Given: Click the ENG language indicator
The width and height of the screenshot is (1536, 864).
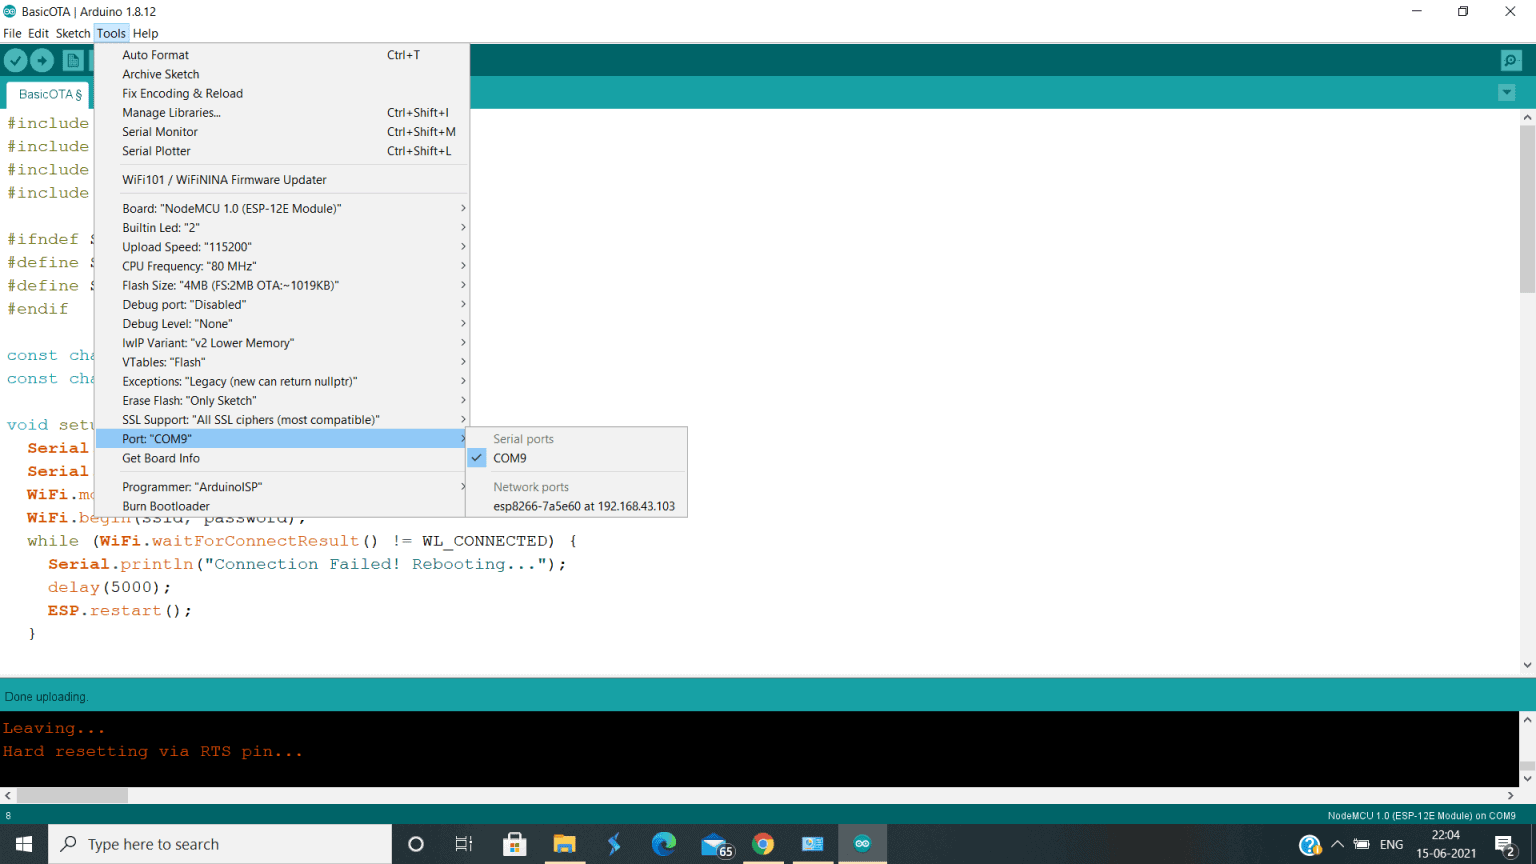Looking at the screenshot, I should (1391, 845).
